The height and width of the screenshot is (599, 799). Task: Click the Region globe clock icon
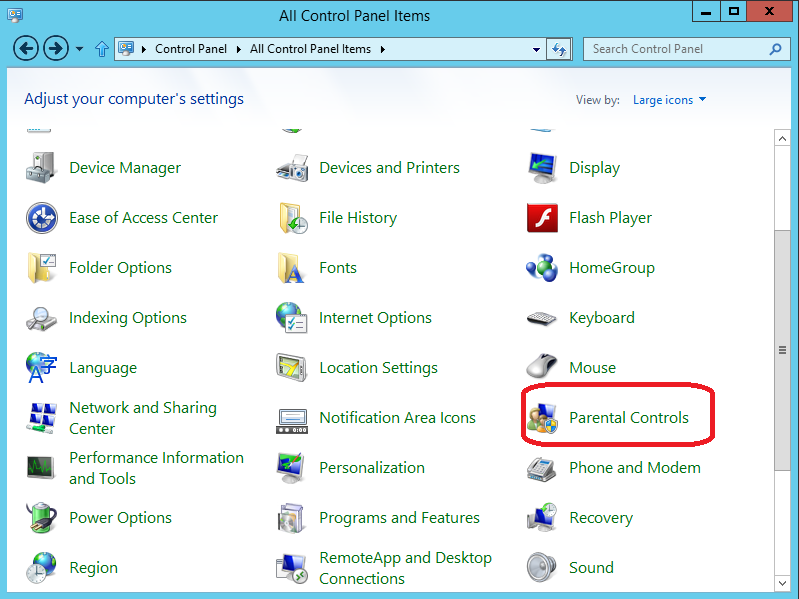coord(41,567)
